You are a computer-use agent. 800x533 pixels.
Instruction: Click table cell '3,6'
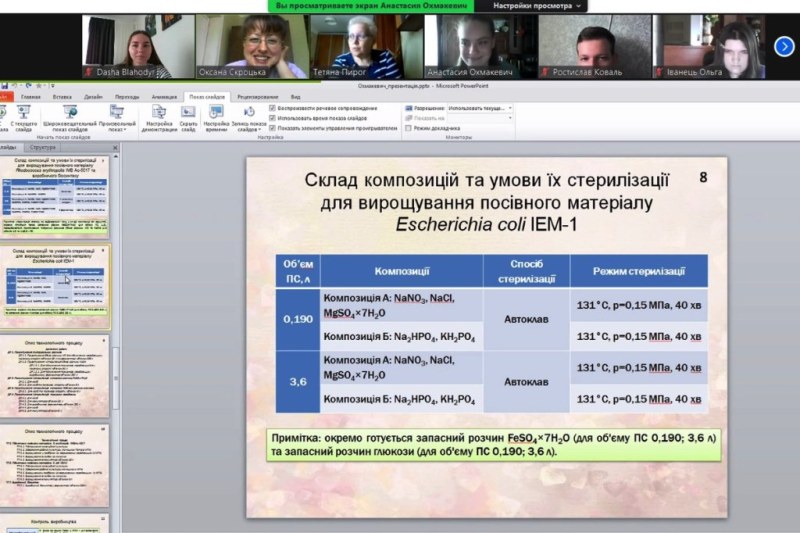click(298, 382)
